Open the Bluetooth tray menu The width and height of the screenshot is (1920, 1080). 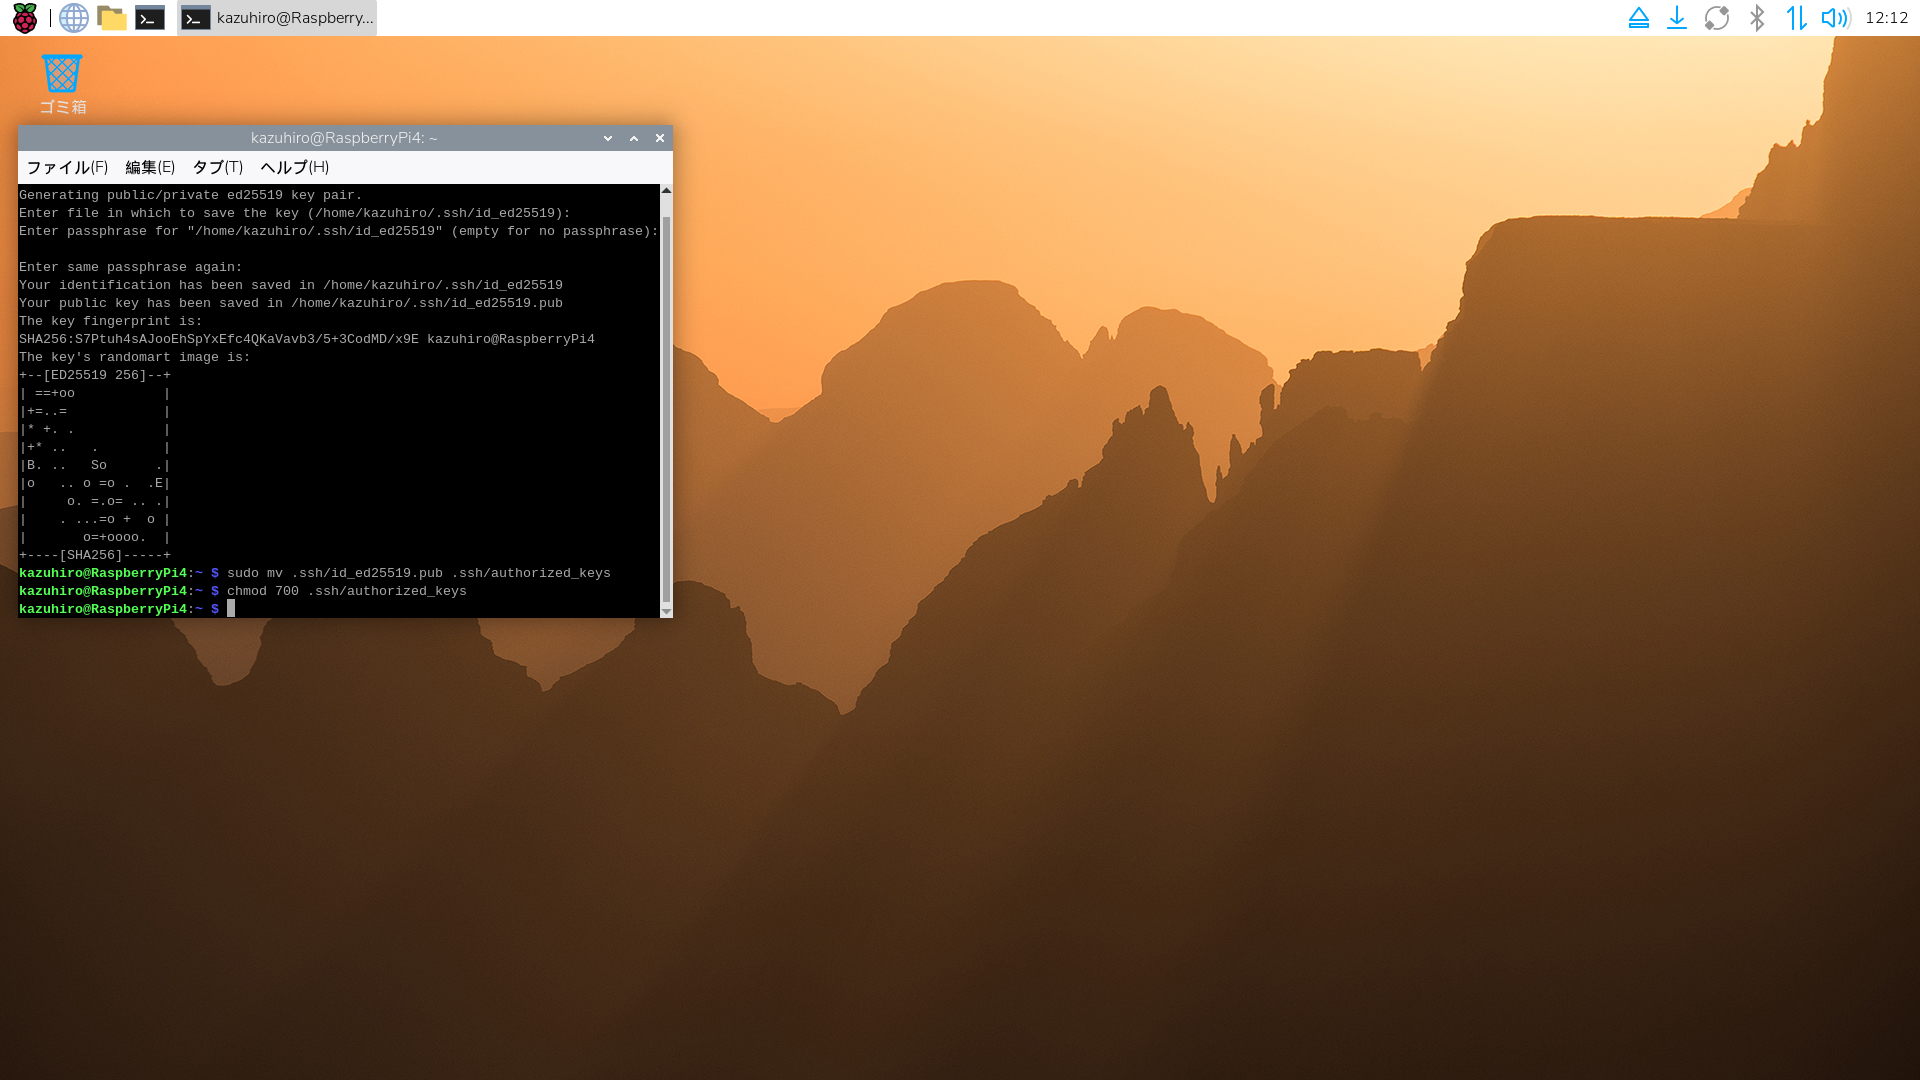1757,18
